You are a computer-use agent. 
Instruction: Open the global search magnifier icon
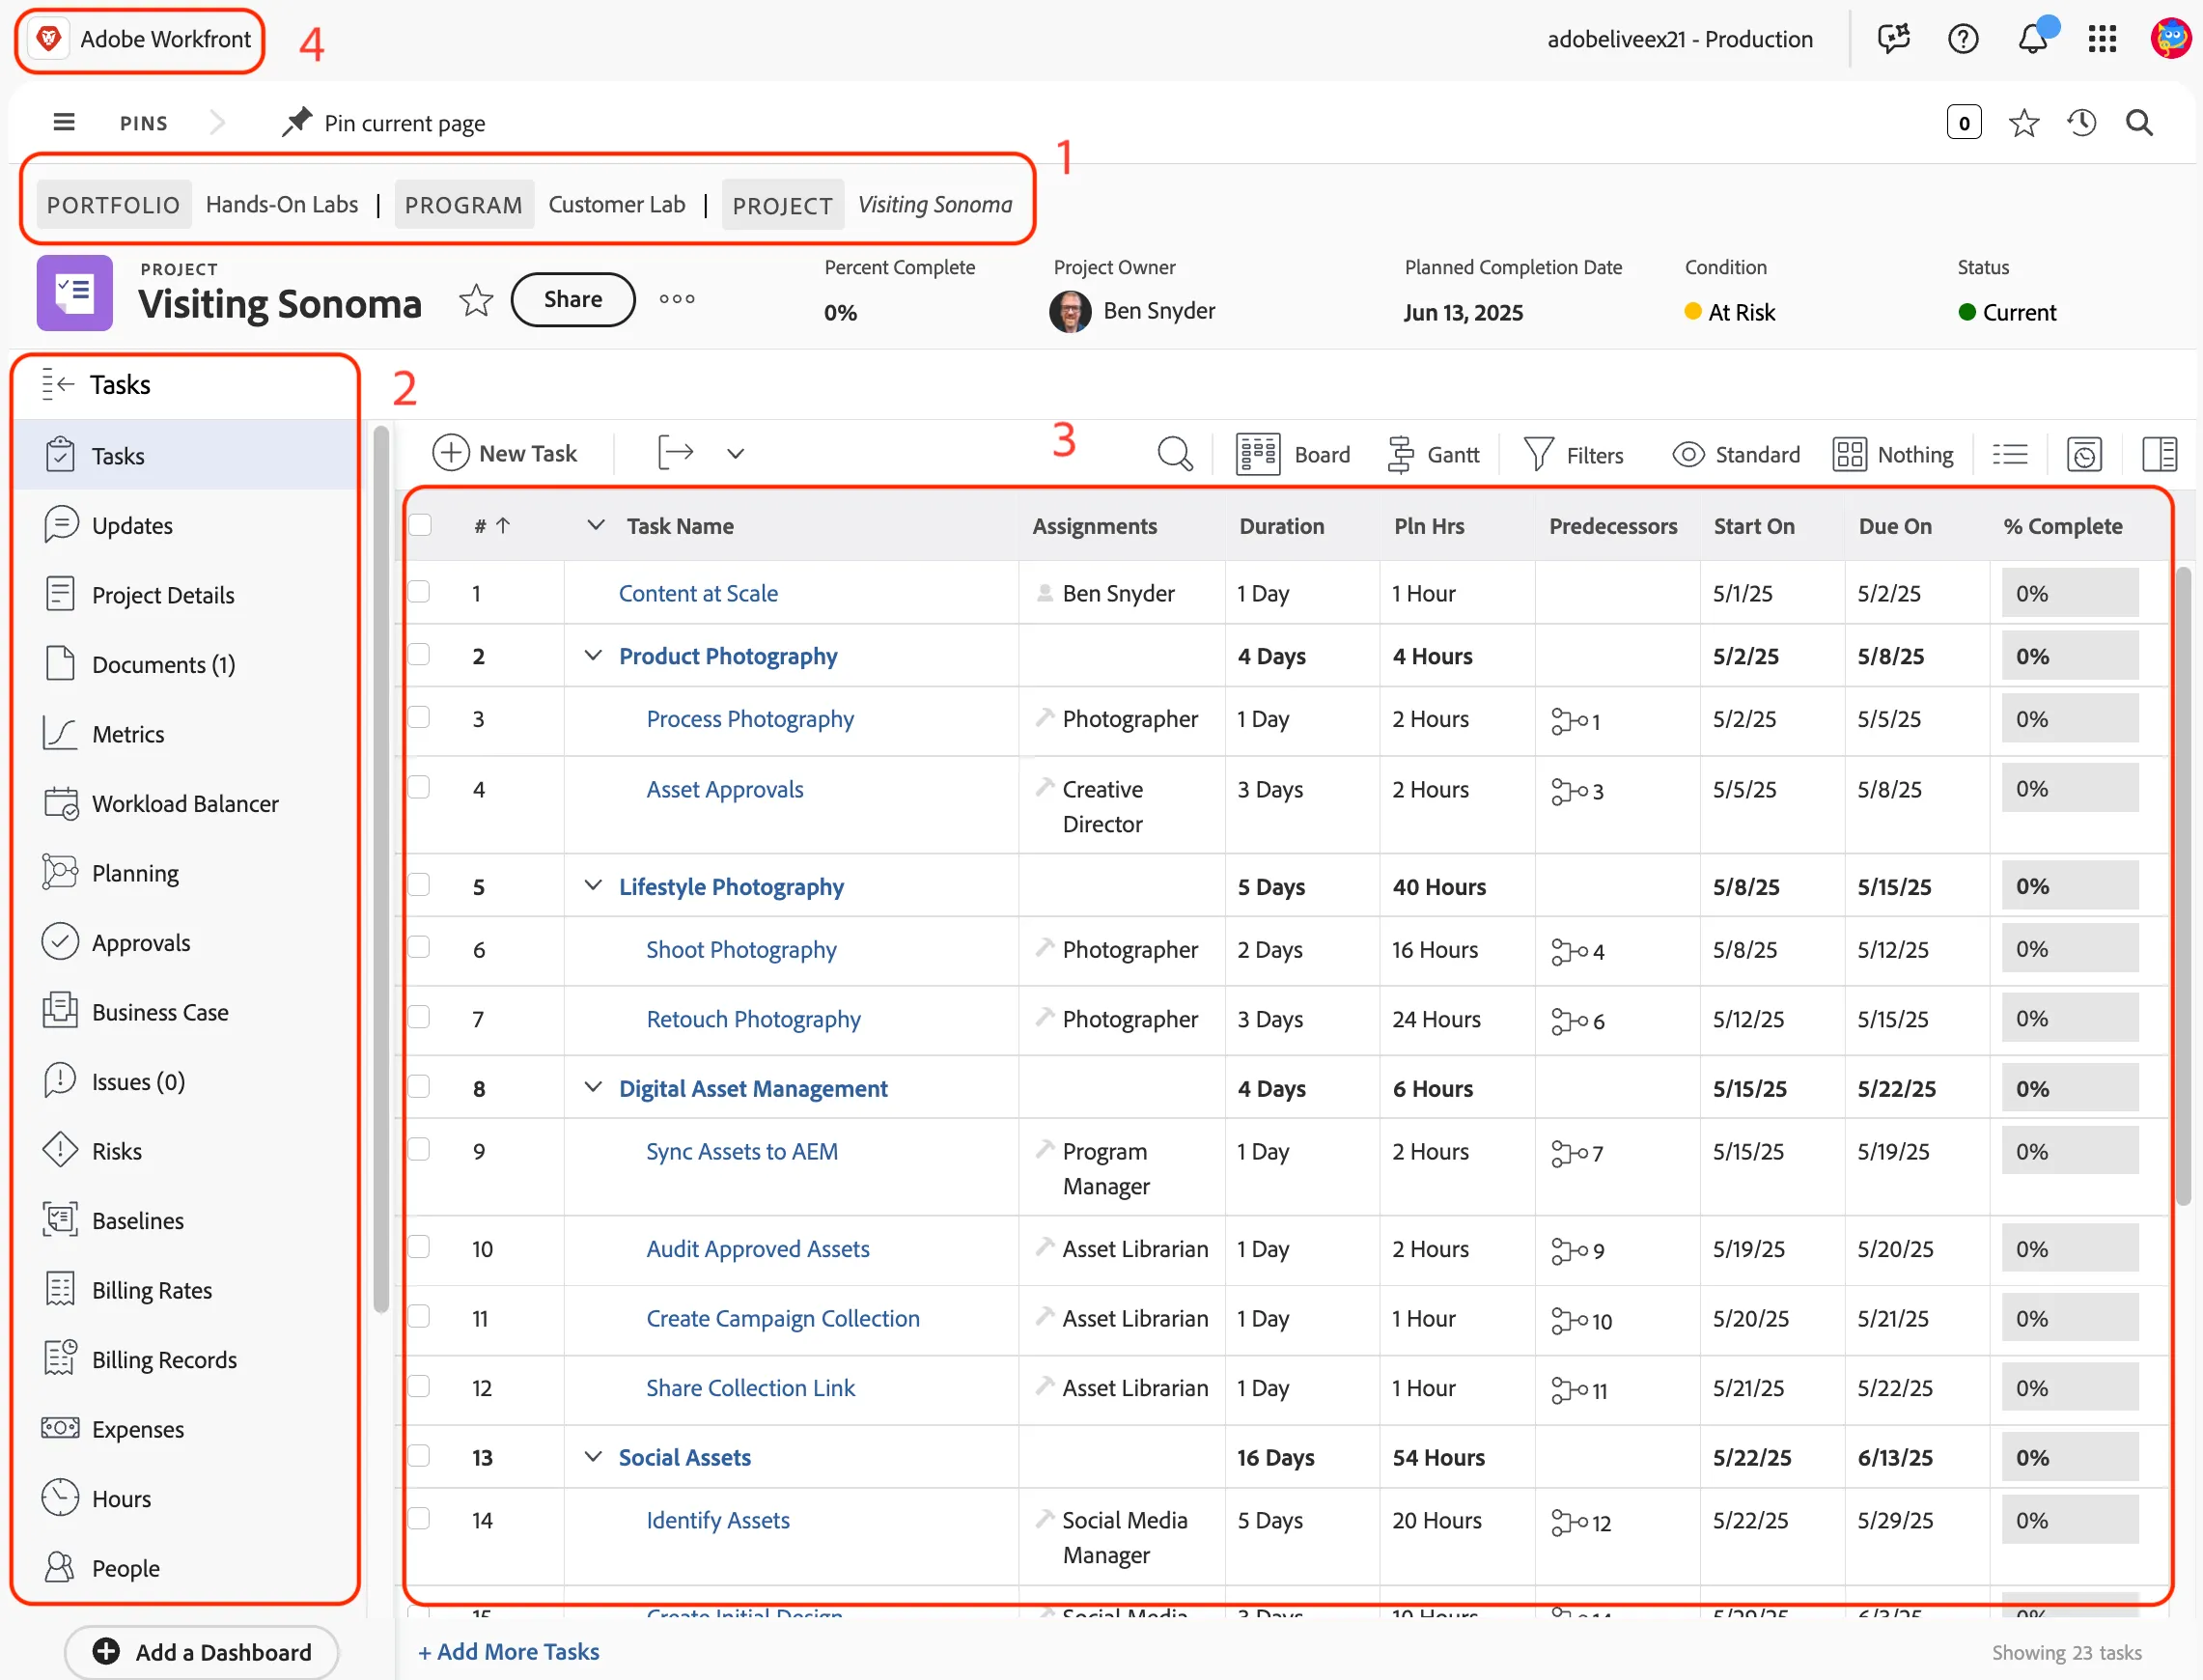coord(2139,123)
